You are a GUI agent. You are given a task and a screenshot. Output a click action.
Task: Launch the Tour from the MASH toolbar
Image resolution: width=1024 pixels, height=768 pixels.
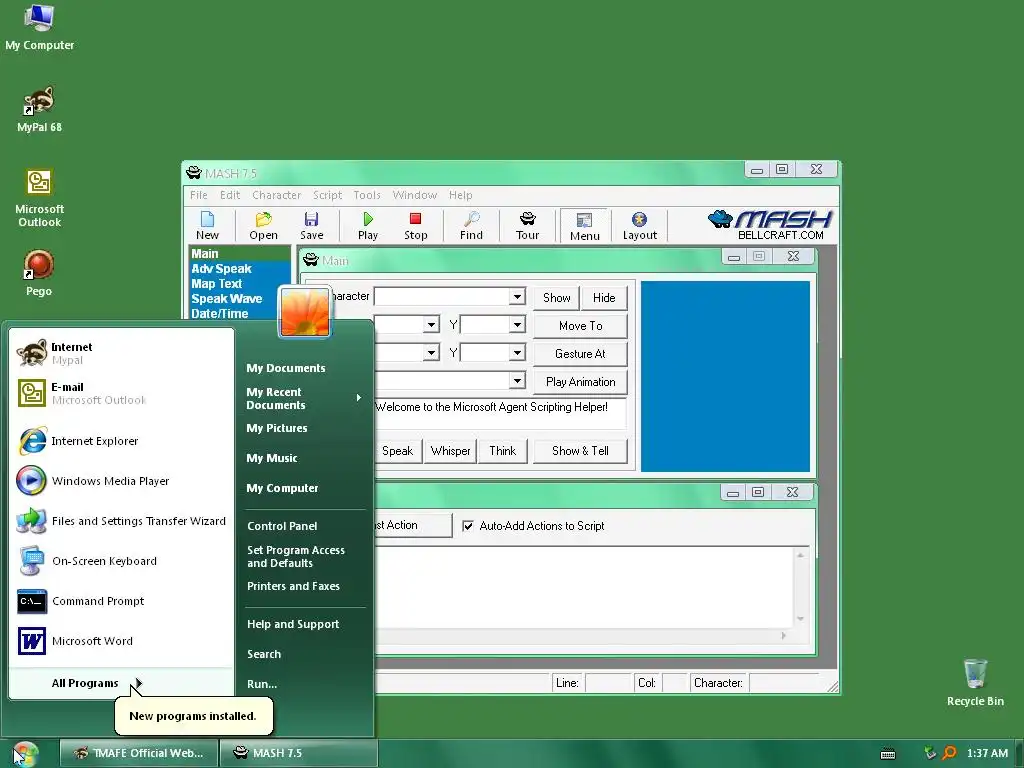(527, 226)
